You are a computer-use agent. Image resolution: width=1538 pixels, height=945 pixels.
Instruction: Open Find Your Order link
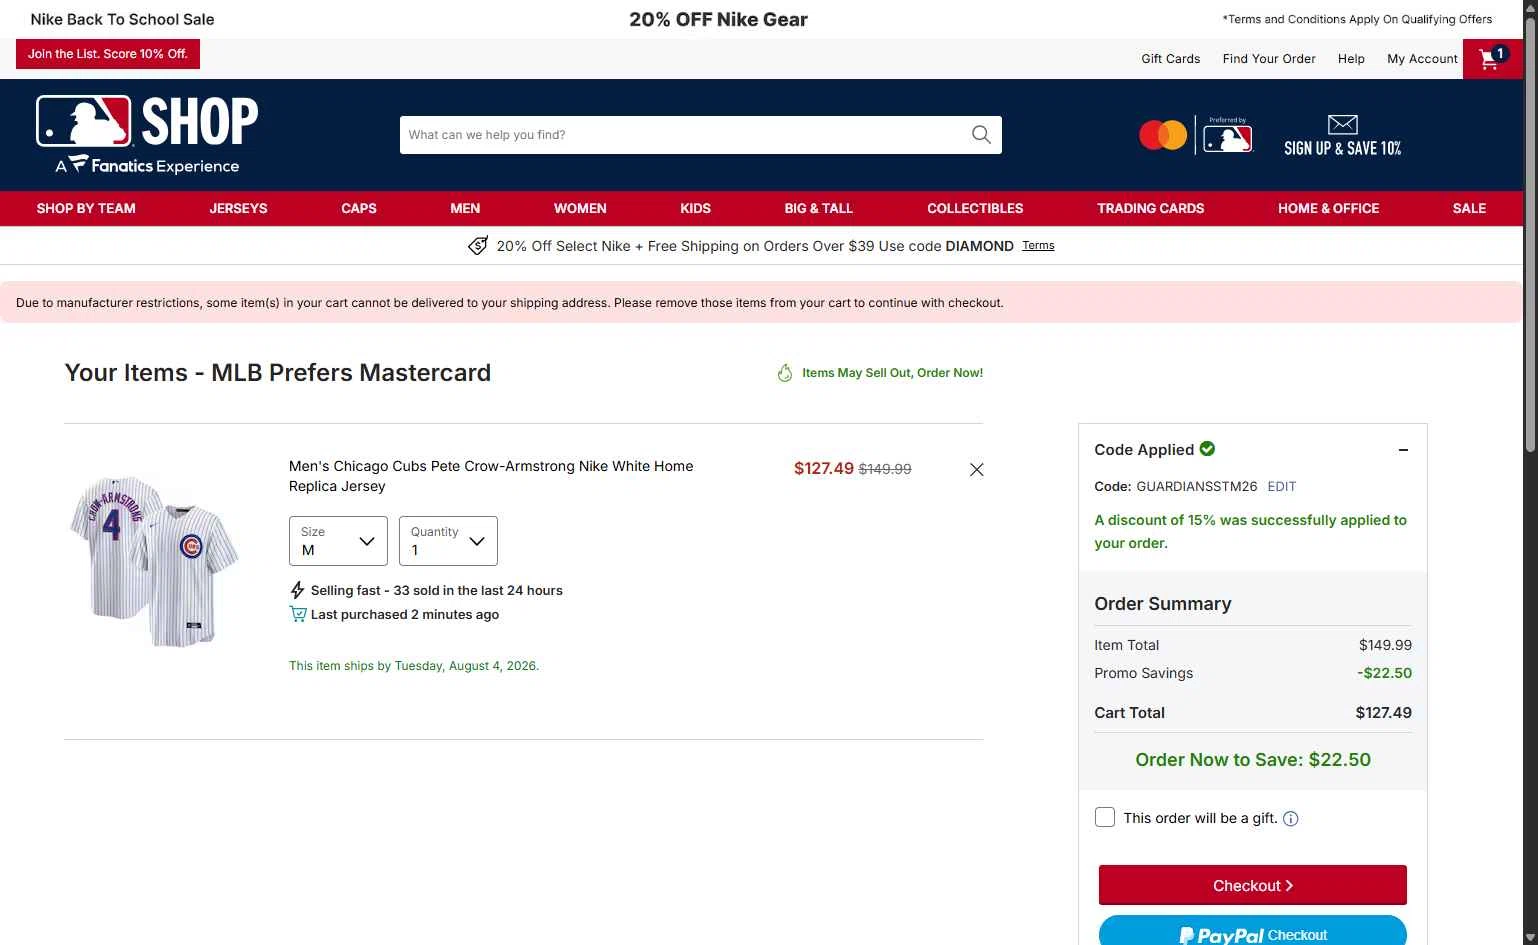coord(1269,59)
